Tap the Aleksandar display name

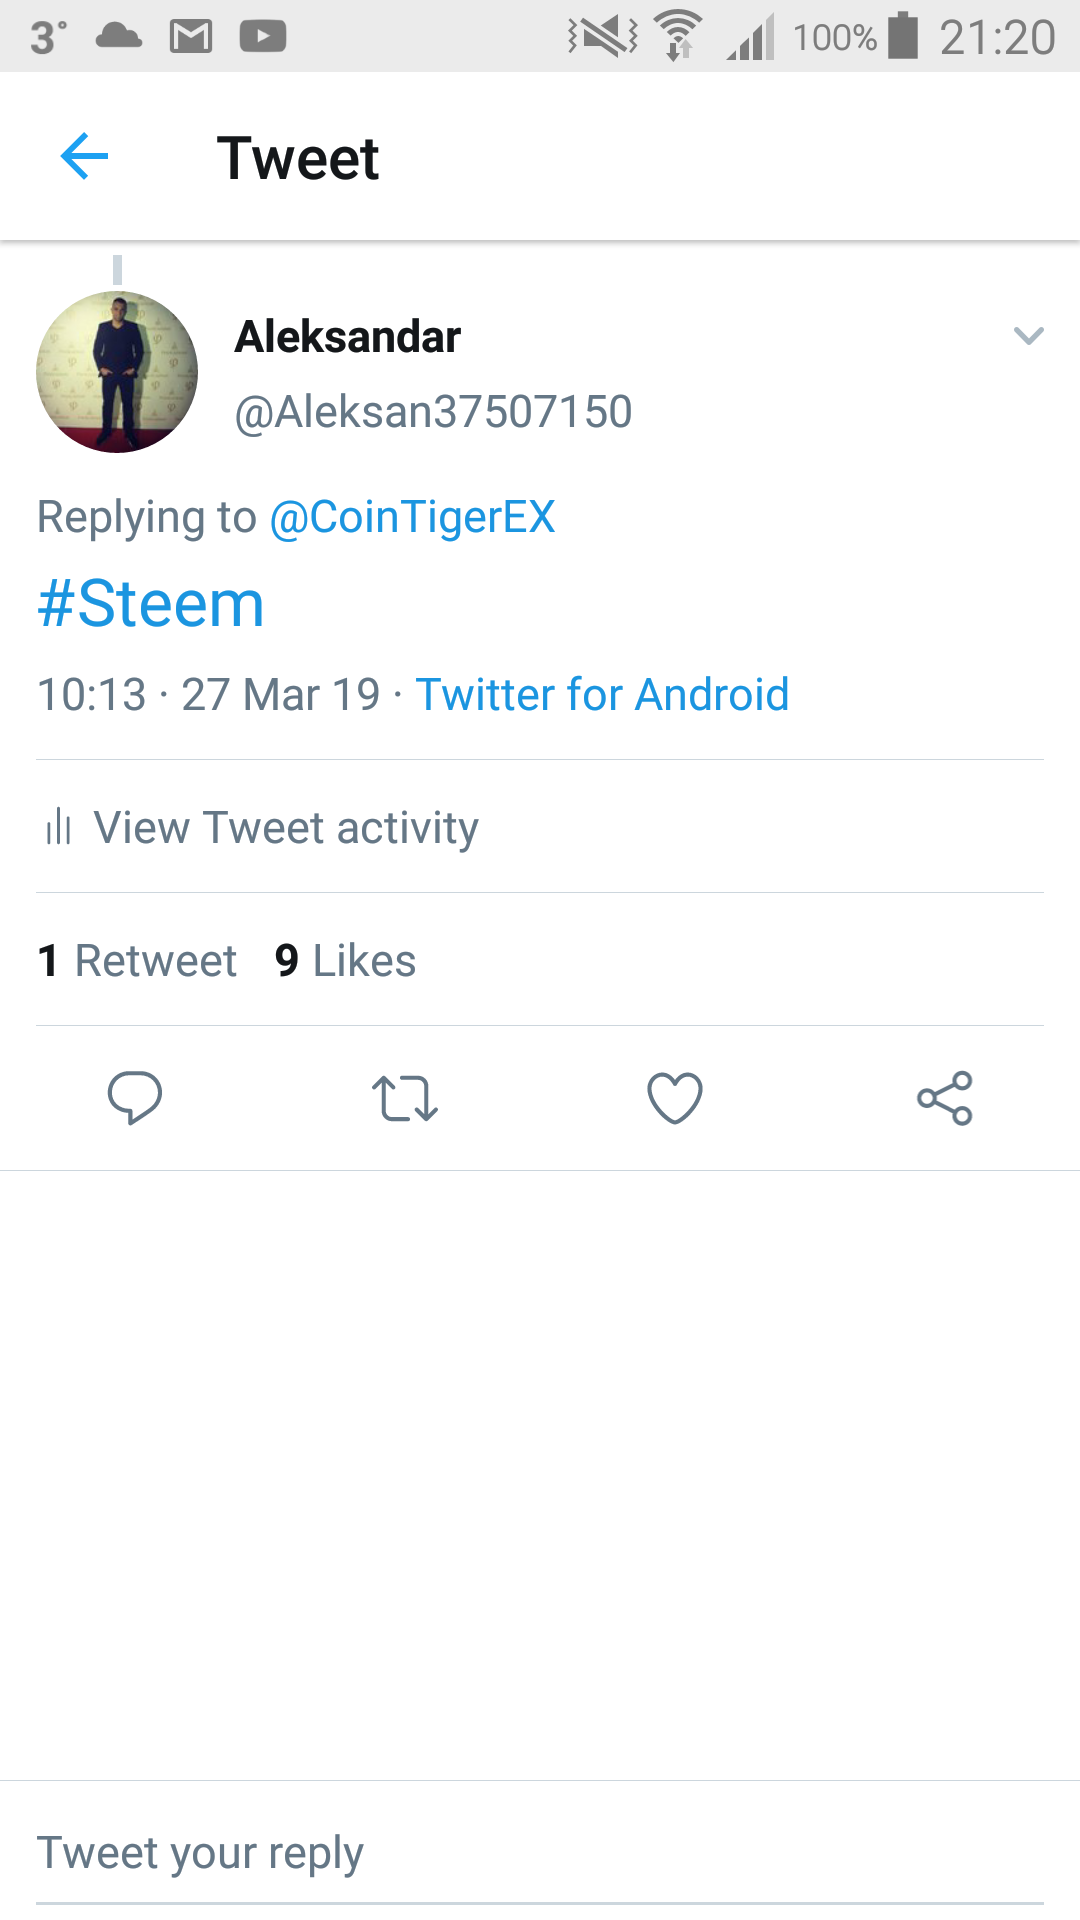(348, 337)
